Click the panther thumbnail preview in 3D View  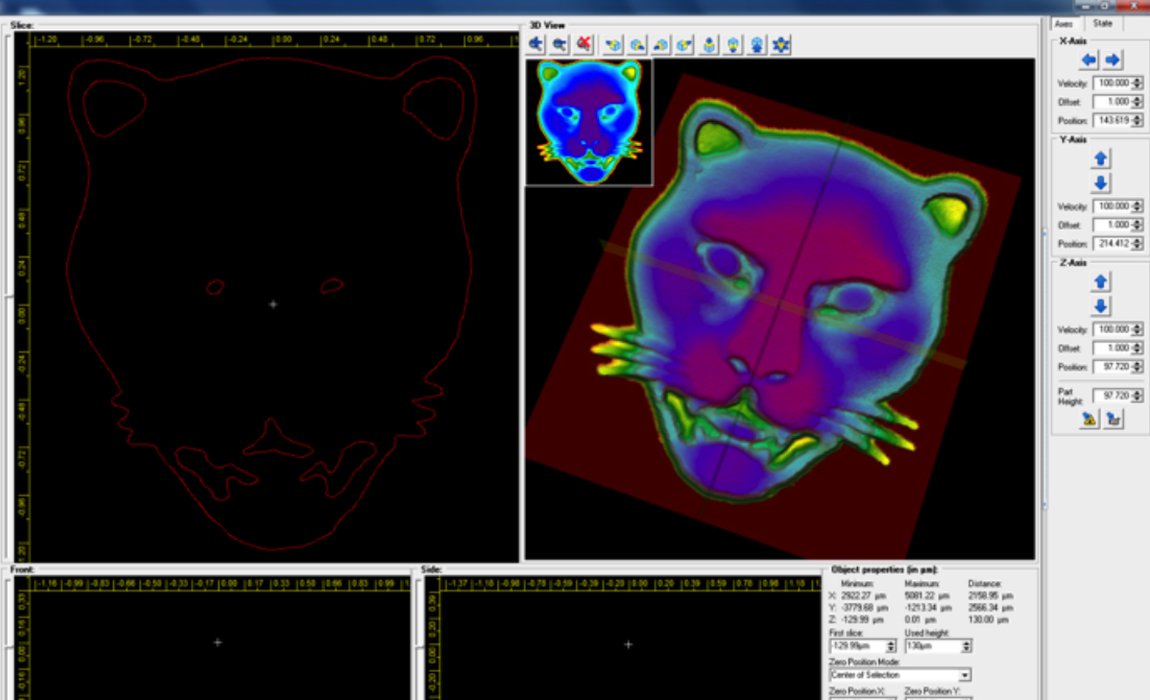pos(589,122)
